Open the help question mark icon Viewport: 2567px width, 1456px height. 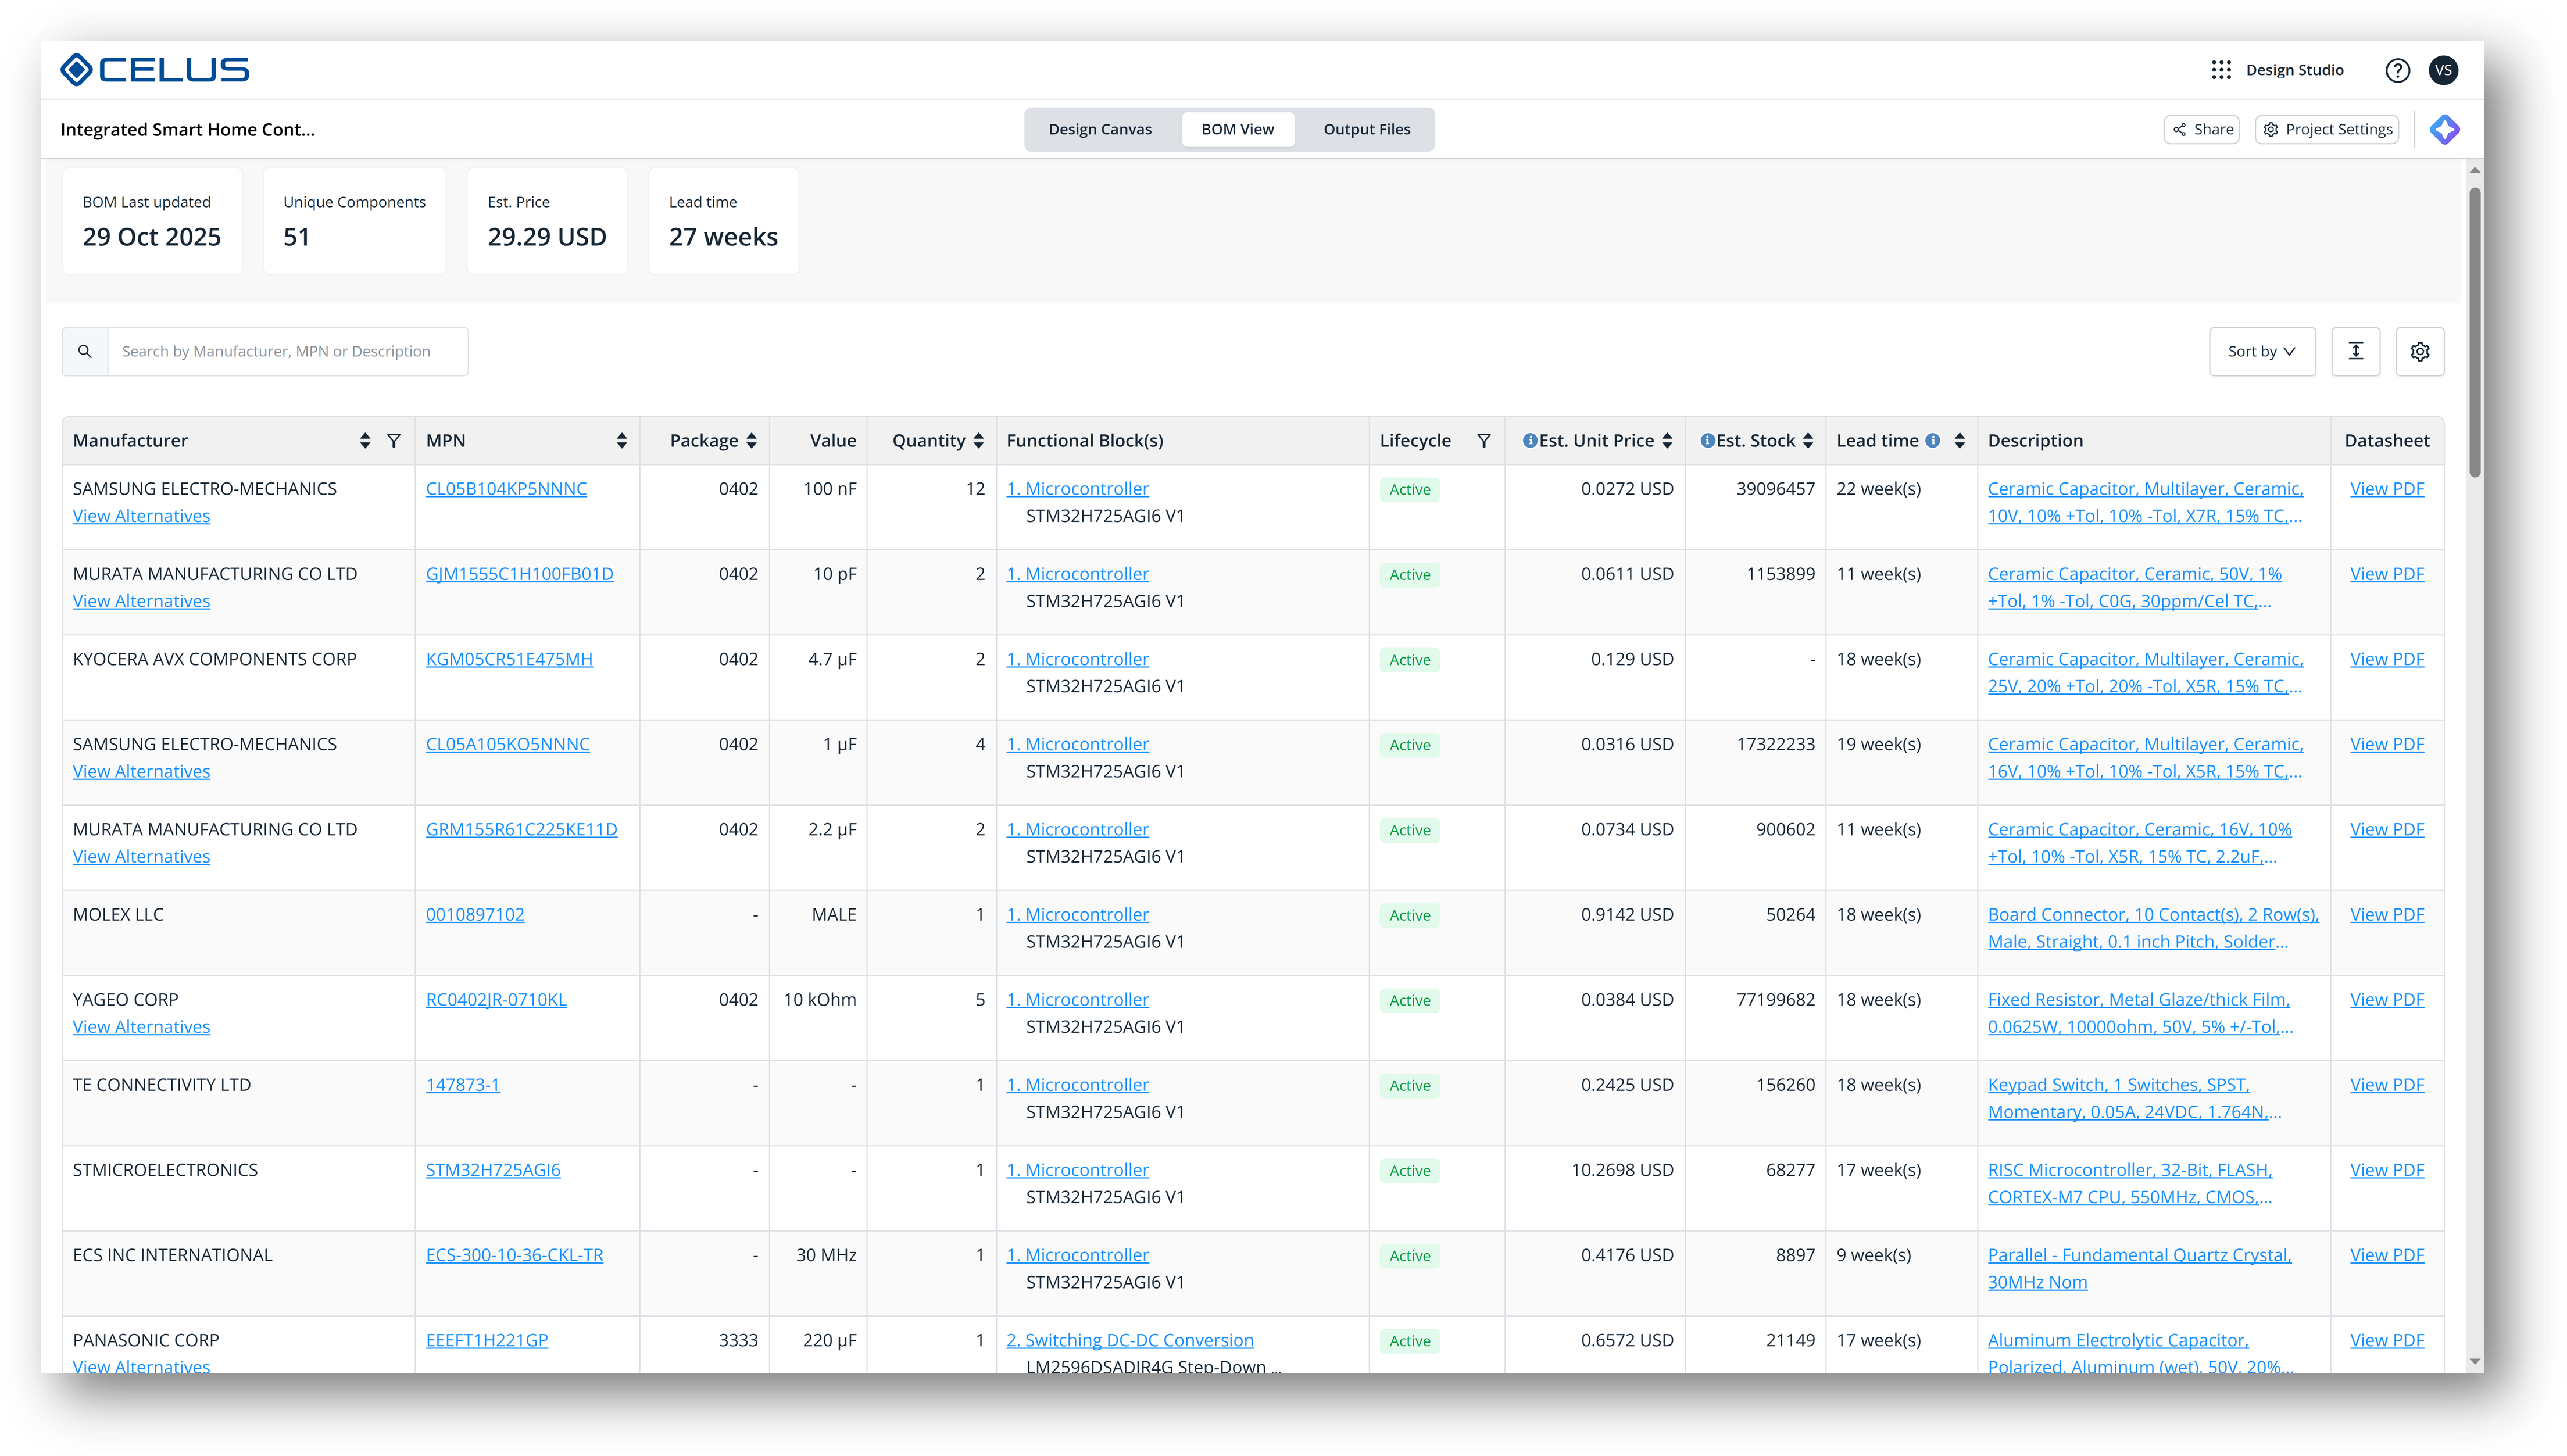pos(2397,70)
